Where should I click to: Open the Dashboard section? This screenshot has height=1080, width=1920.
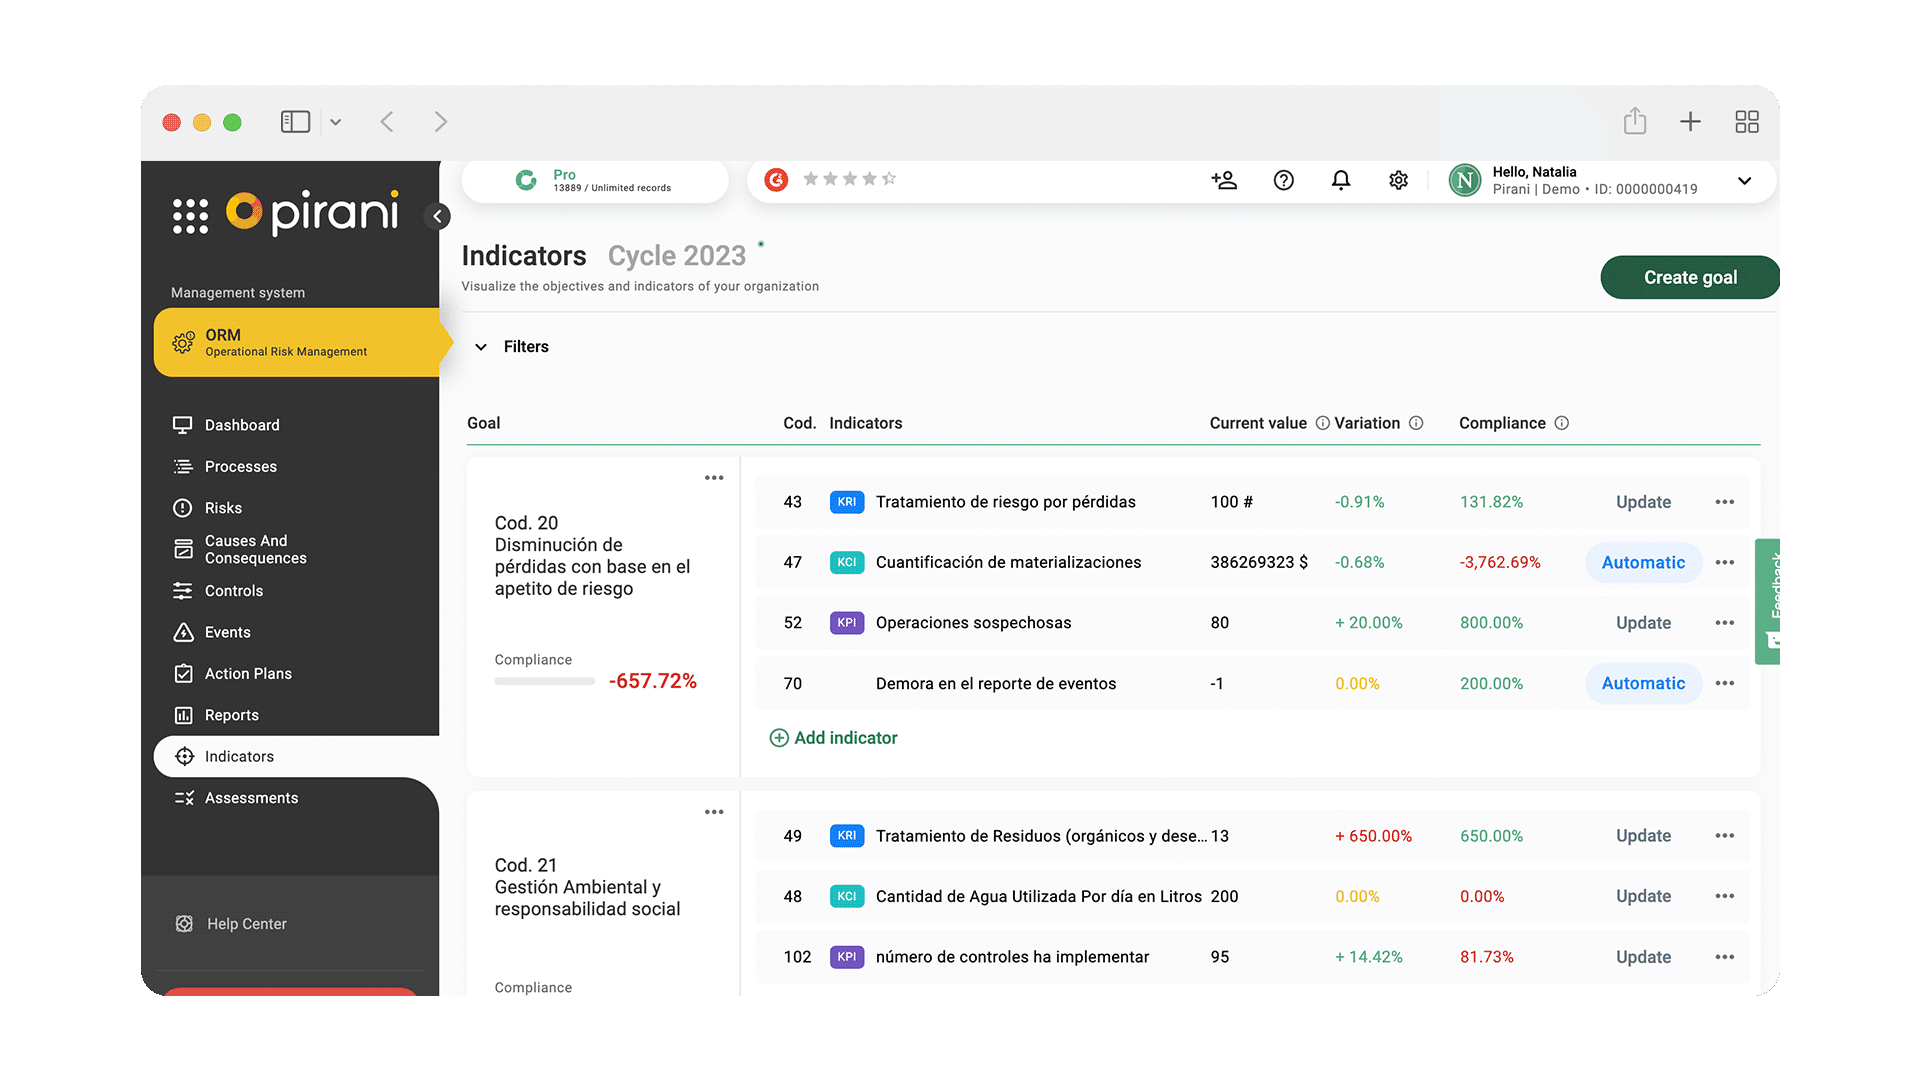241,425
